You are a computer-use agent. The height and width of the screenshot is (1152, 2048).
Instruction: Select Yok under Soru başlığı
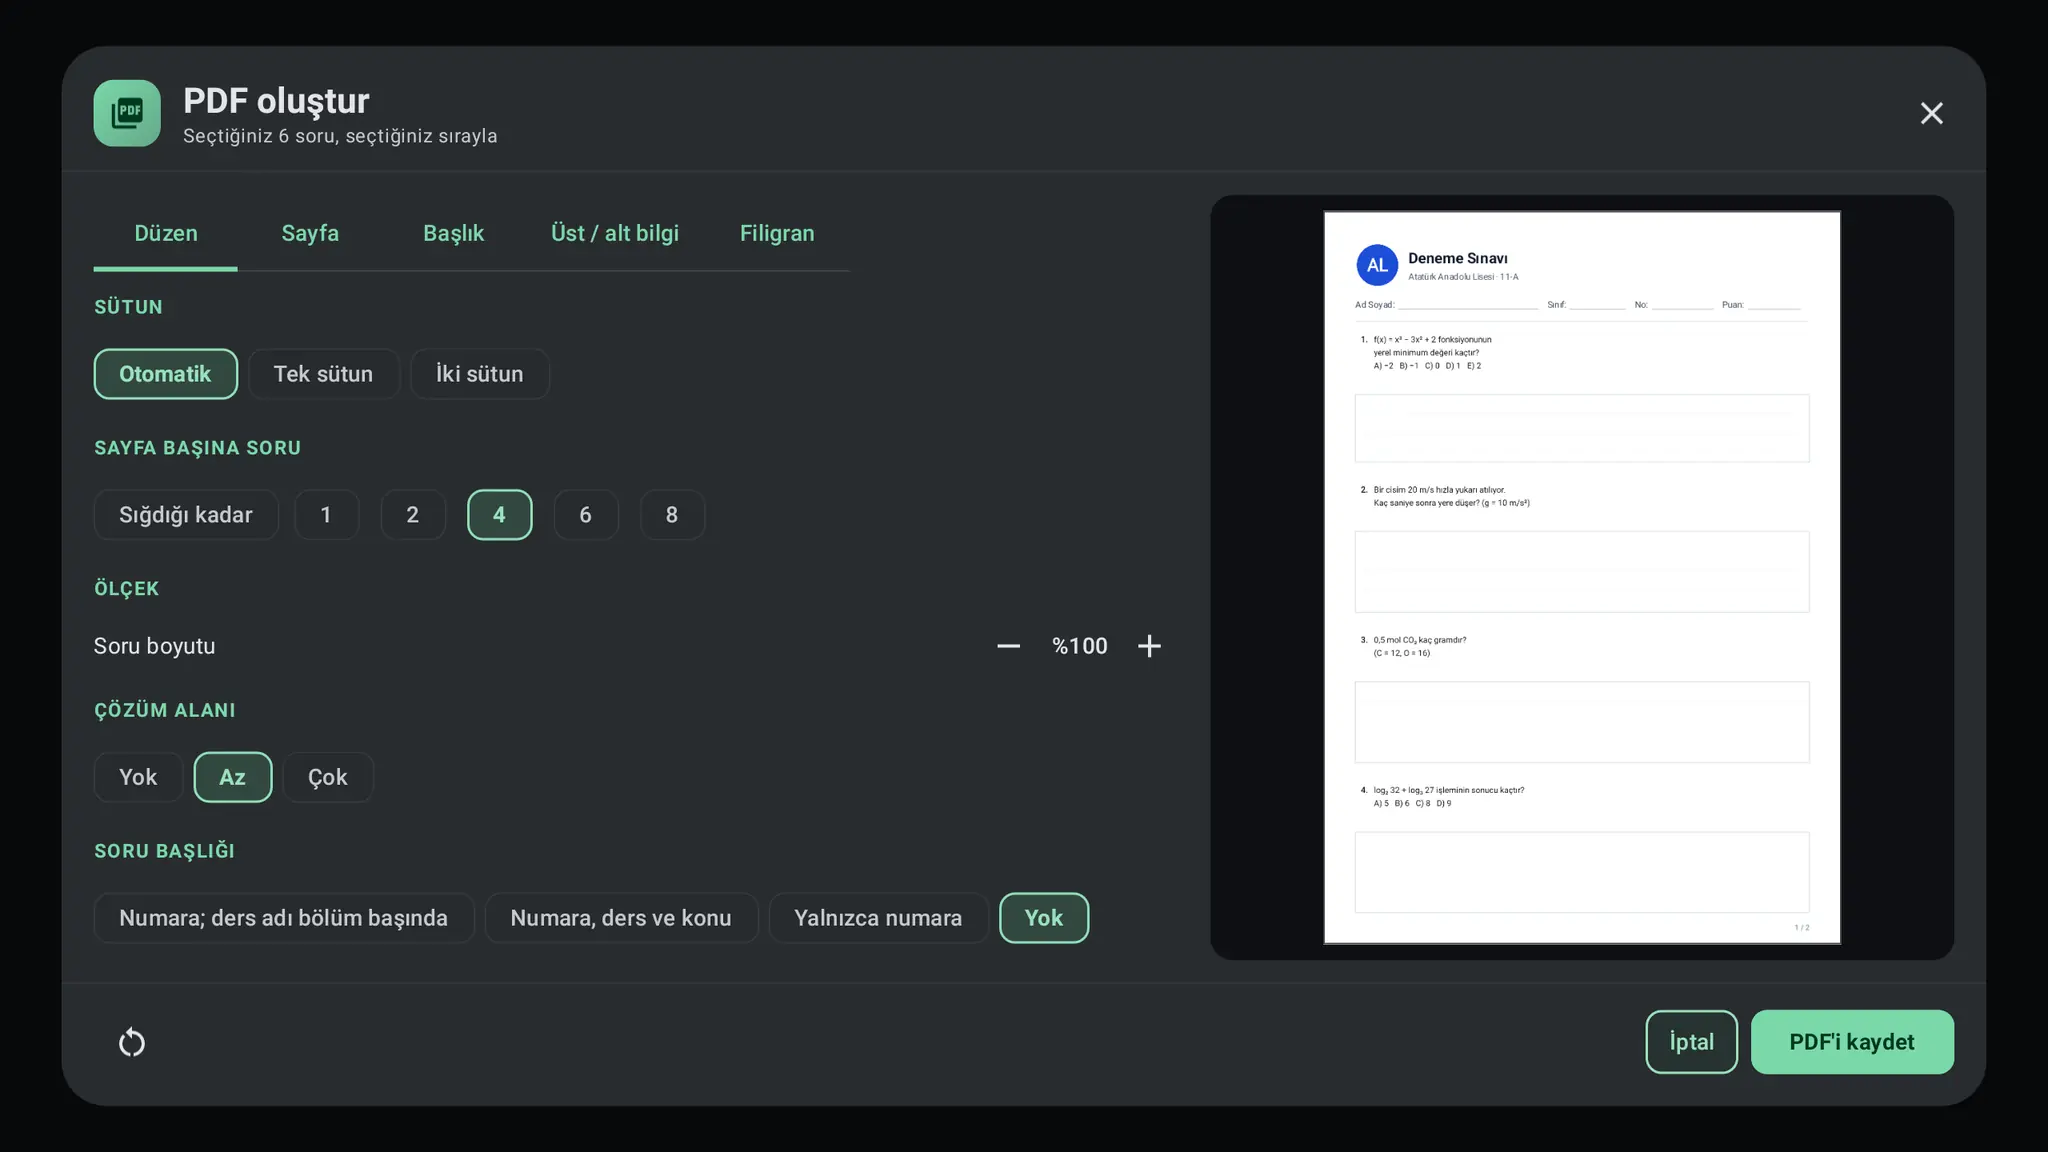[1044, 918]
